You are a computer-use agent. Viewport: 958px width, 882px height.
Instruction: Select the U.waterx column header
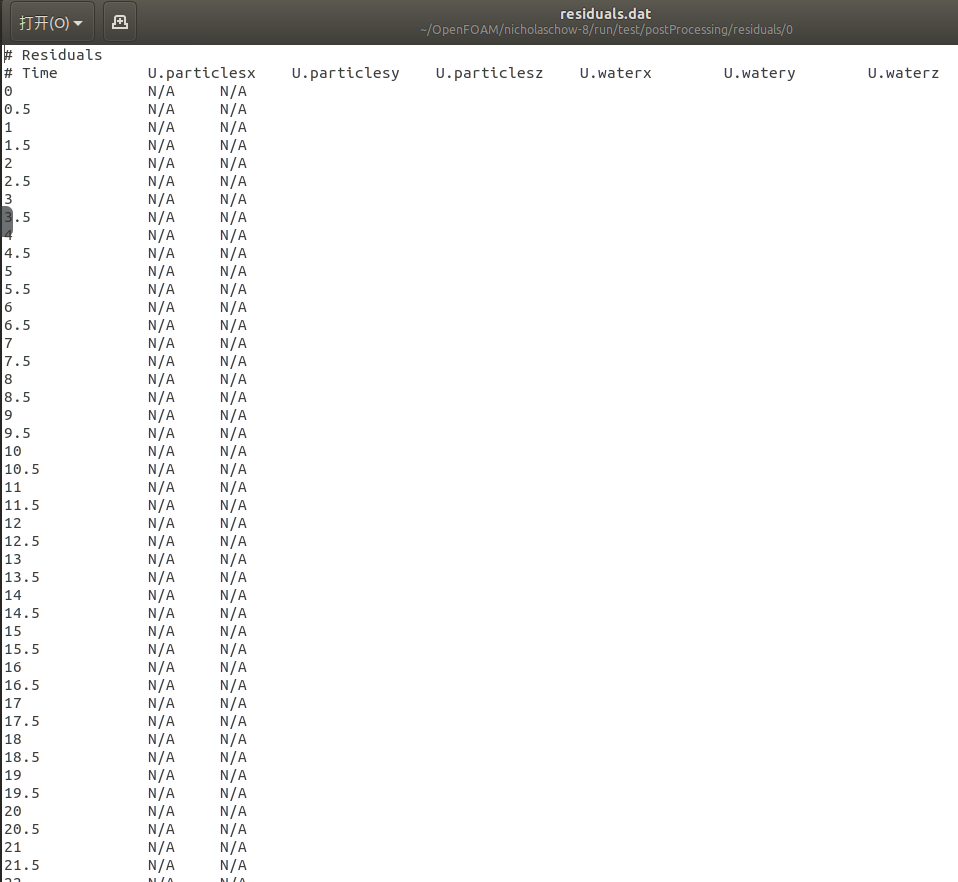(615, 73)
